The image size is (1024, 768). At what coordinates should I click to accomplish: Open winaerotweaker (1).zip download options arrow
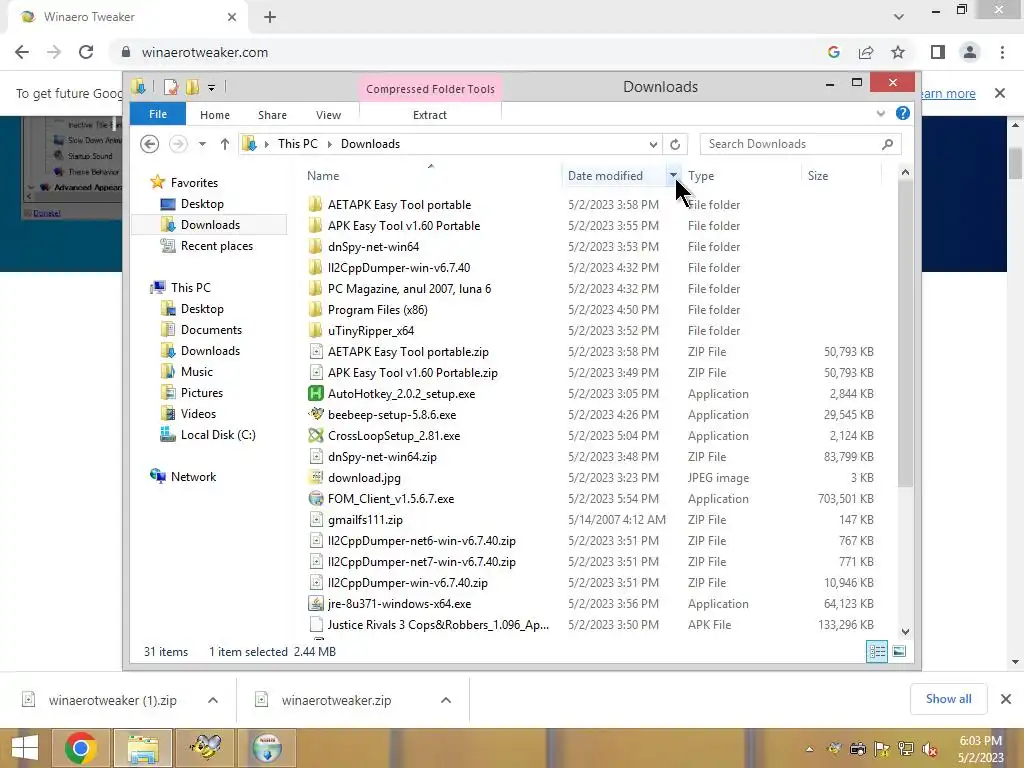(x=213, y=700)
